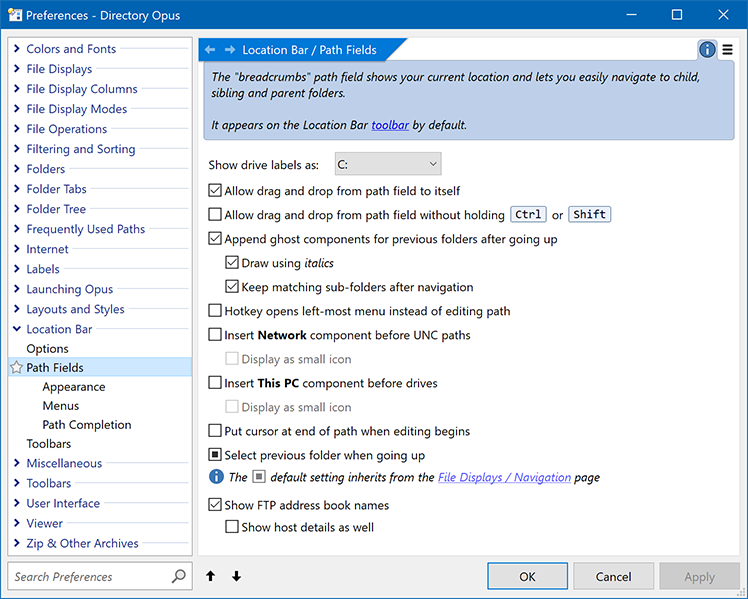Click the Internet category label

47,249
